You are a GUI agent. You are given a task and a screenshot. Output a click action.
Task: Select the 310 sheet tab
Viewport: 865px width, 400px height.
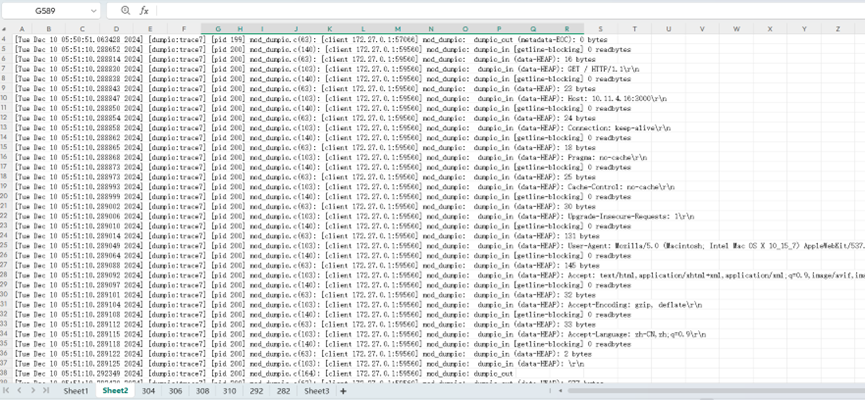click(229, 392)
